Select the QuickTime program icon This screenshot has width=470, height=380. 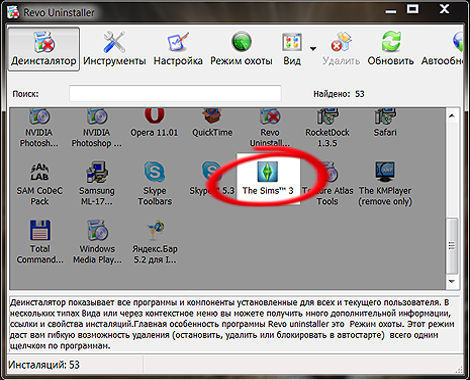pyautogui.click(x=212, y=122)
